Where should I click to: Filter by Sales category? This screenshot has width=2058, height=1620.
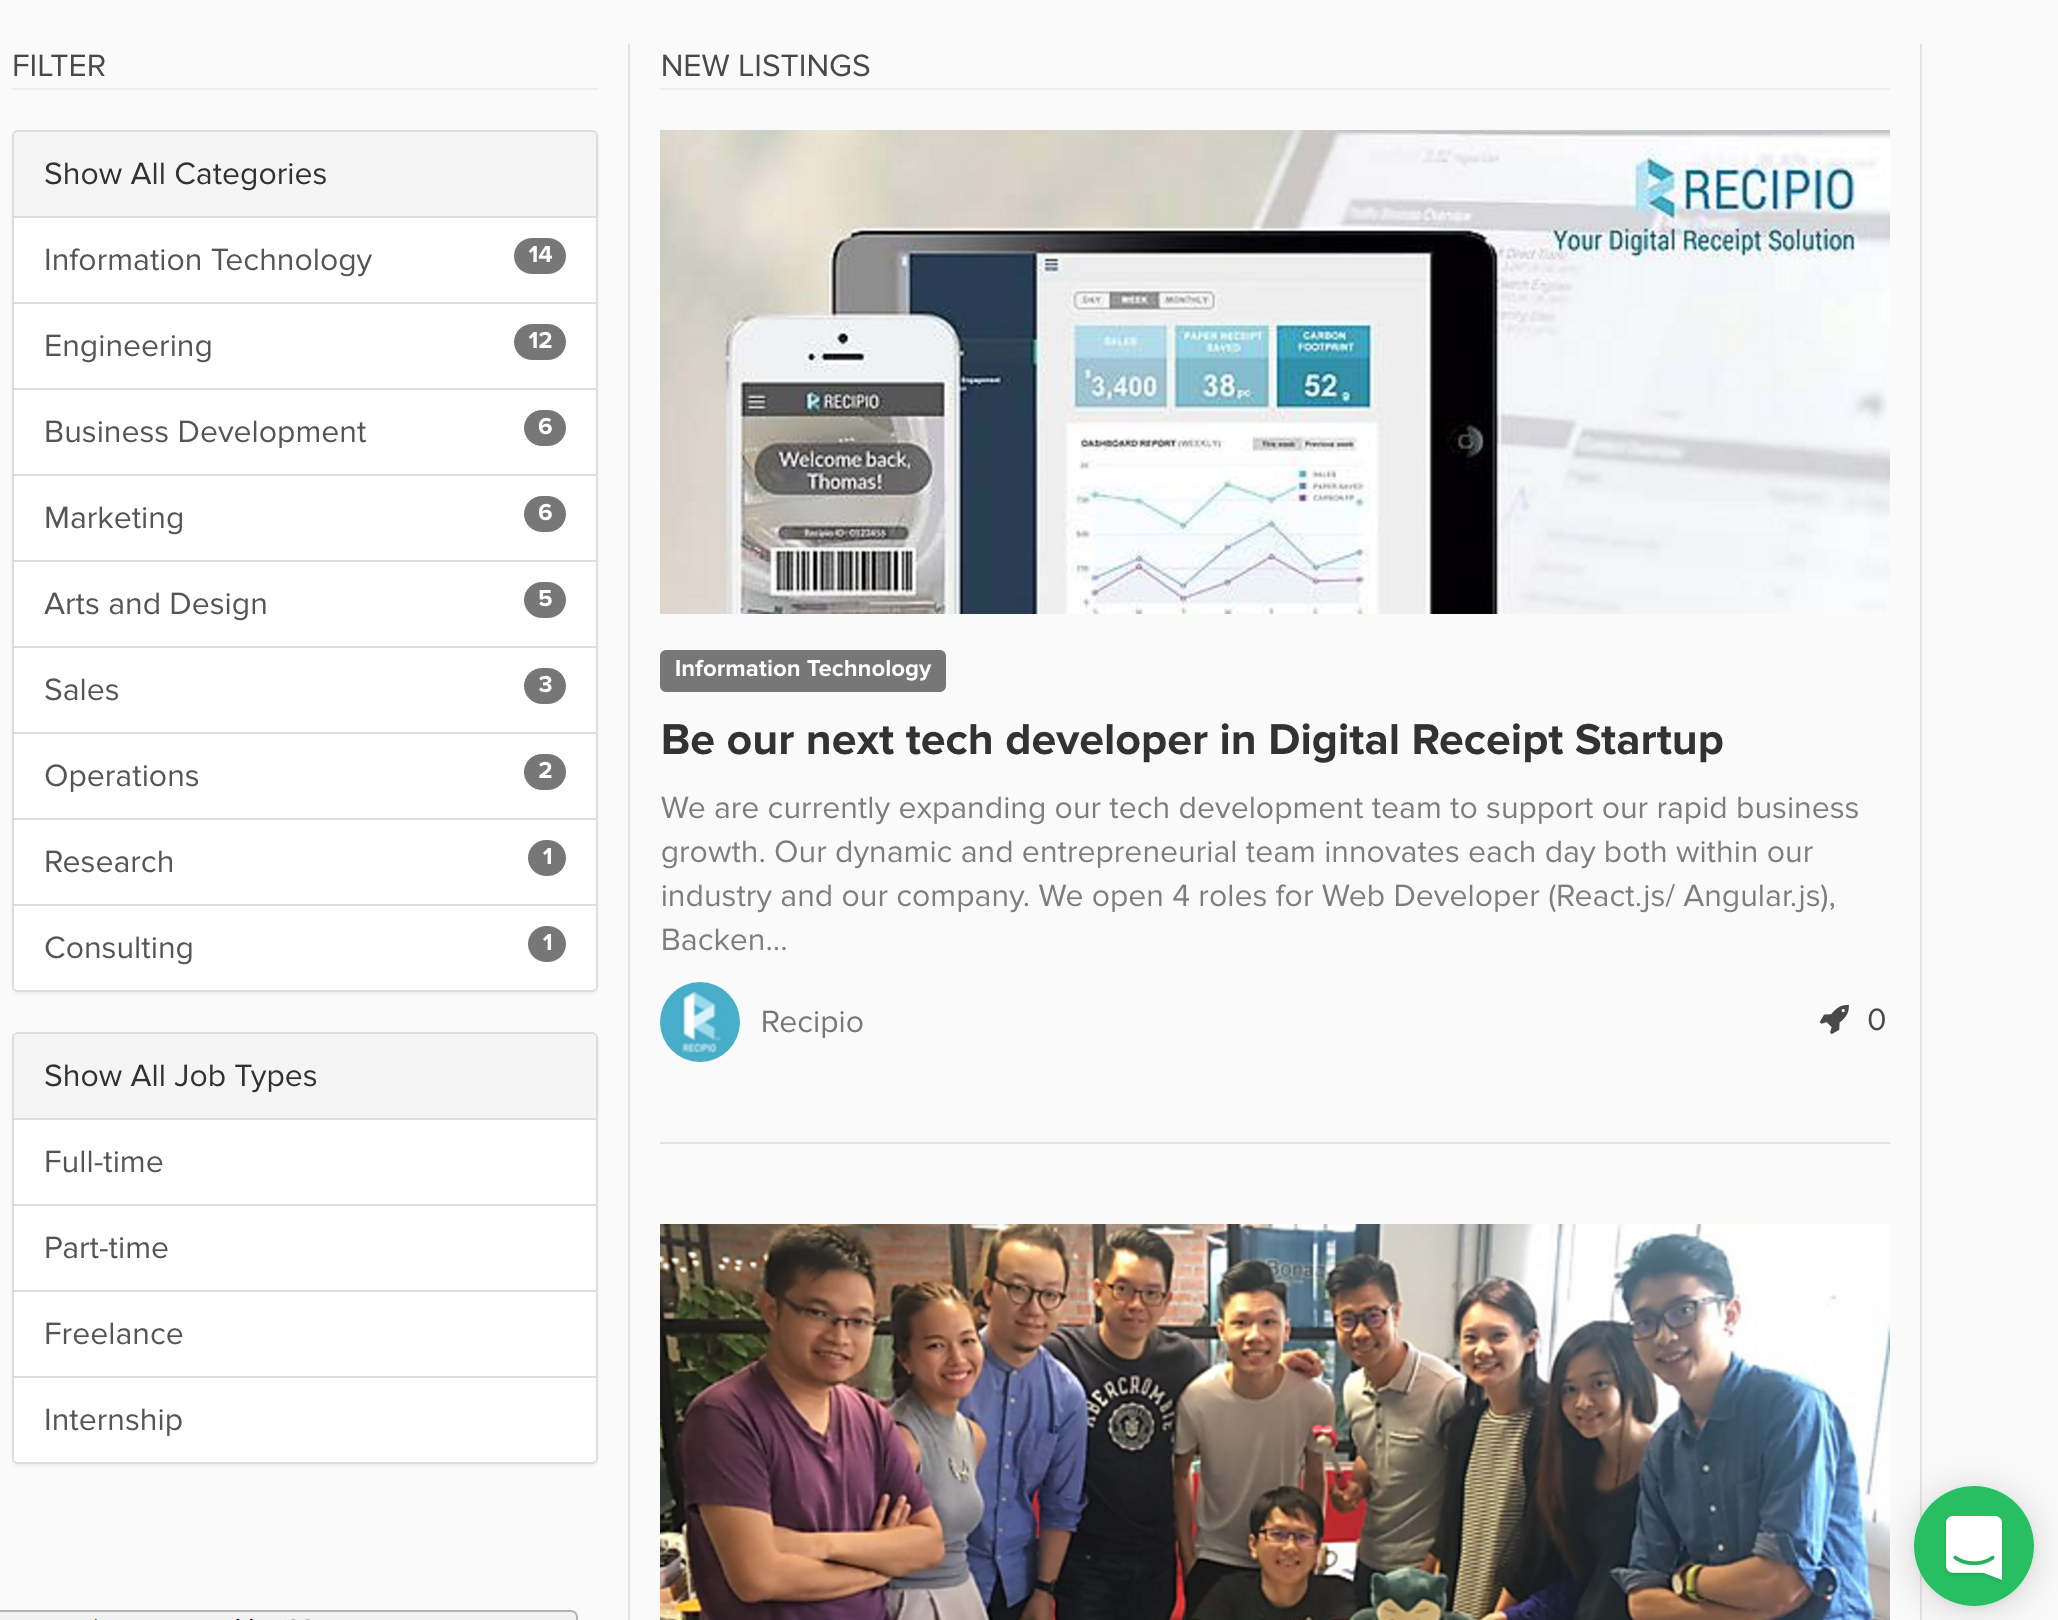[x=82, y=690]
